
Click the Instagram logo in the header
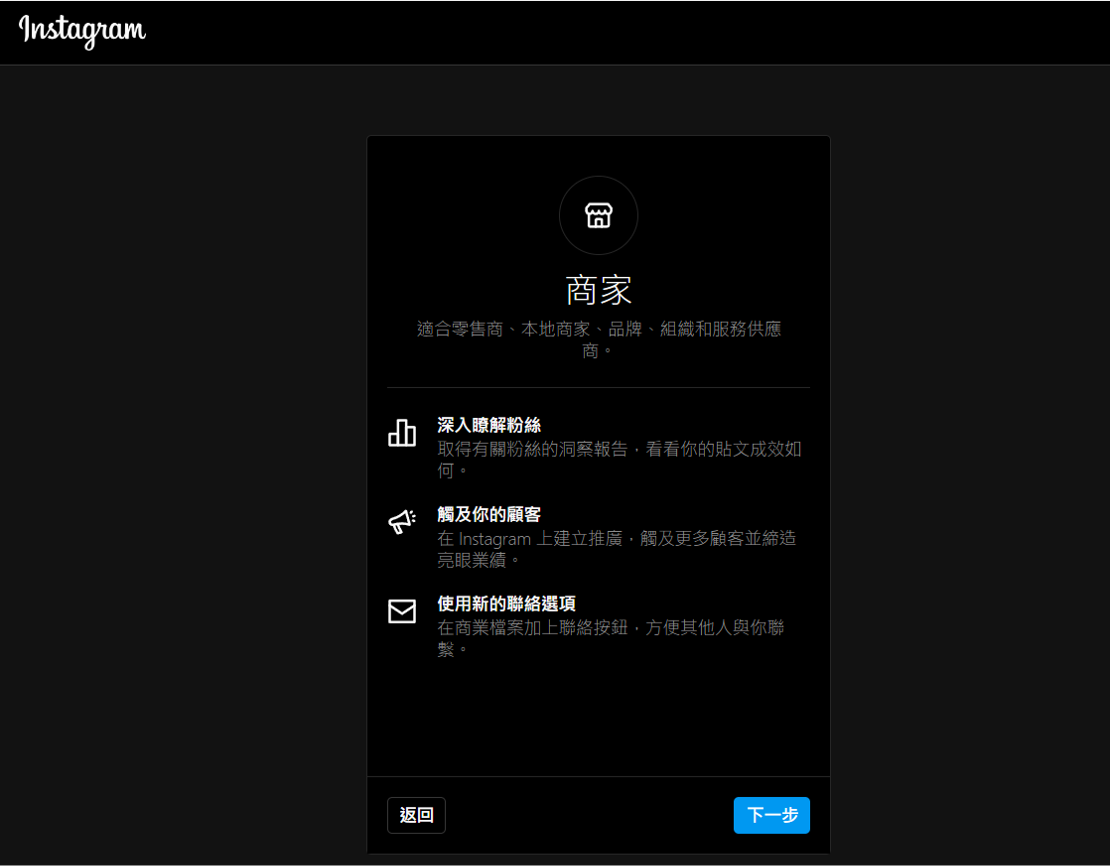82,30
